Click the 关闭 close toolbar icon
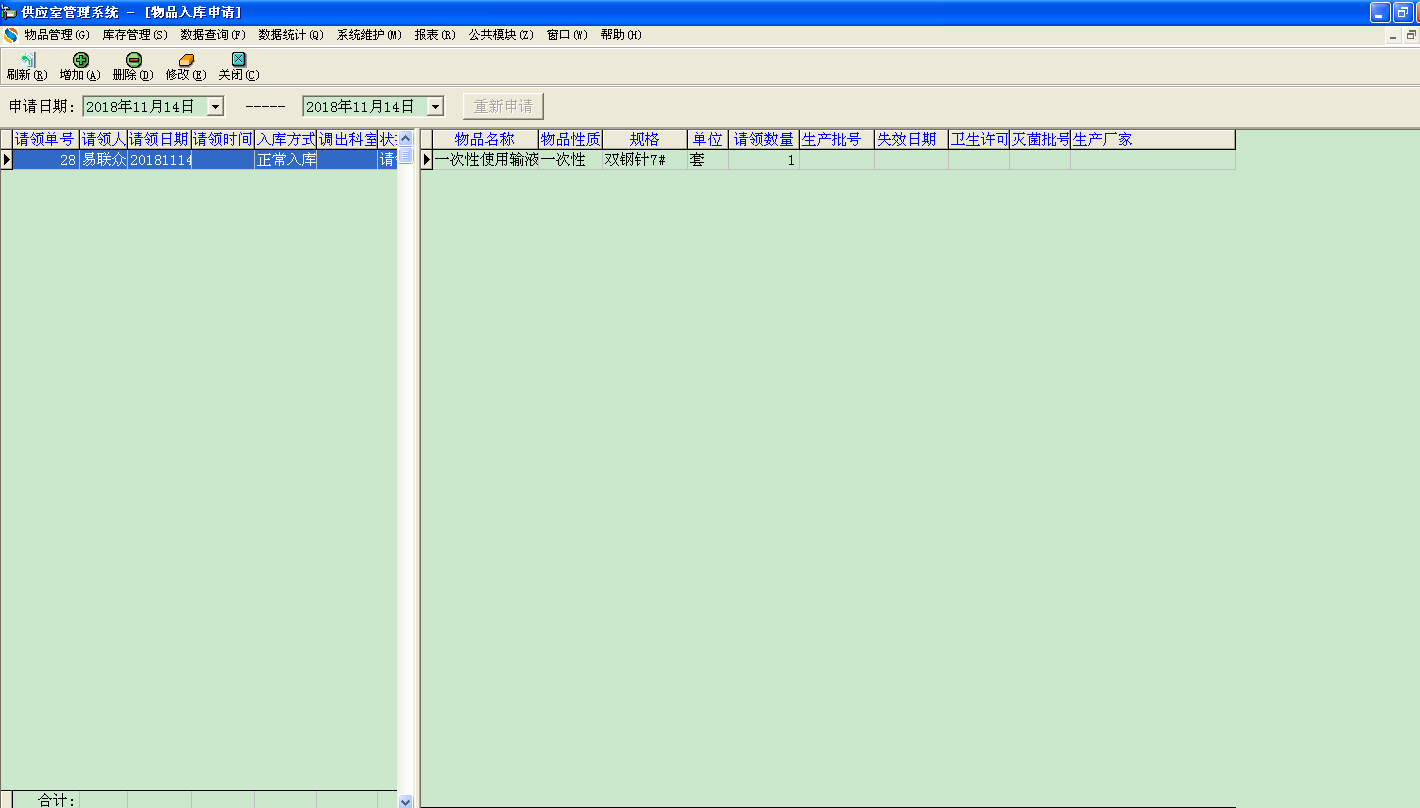 (239, 60)
